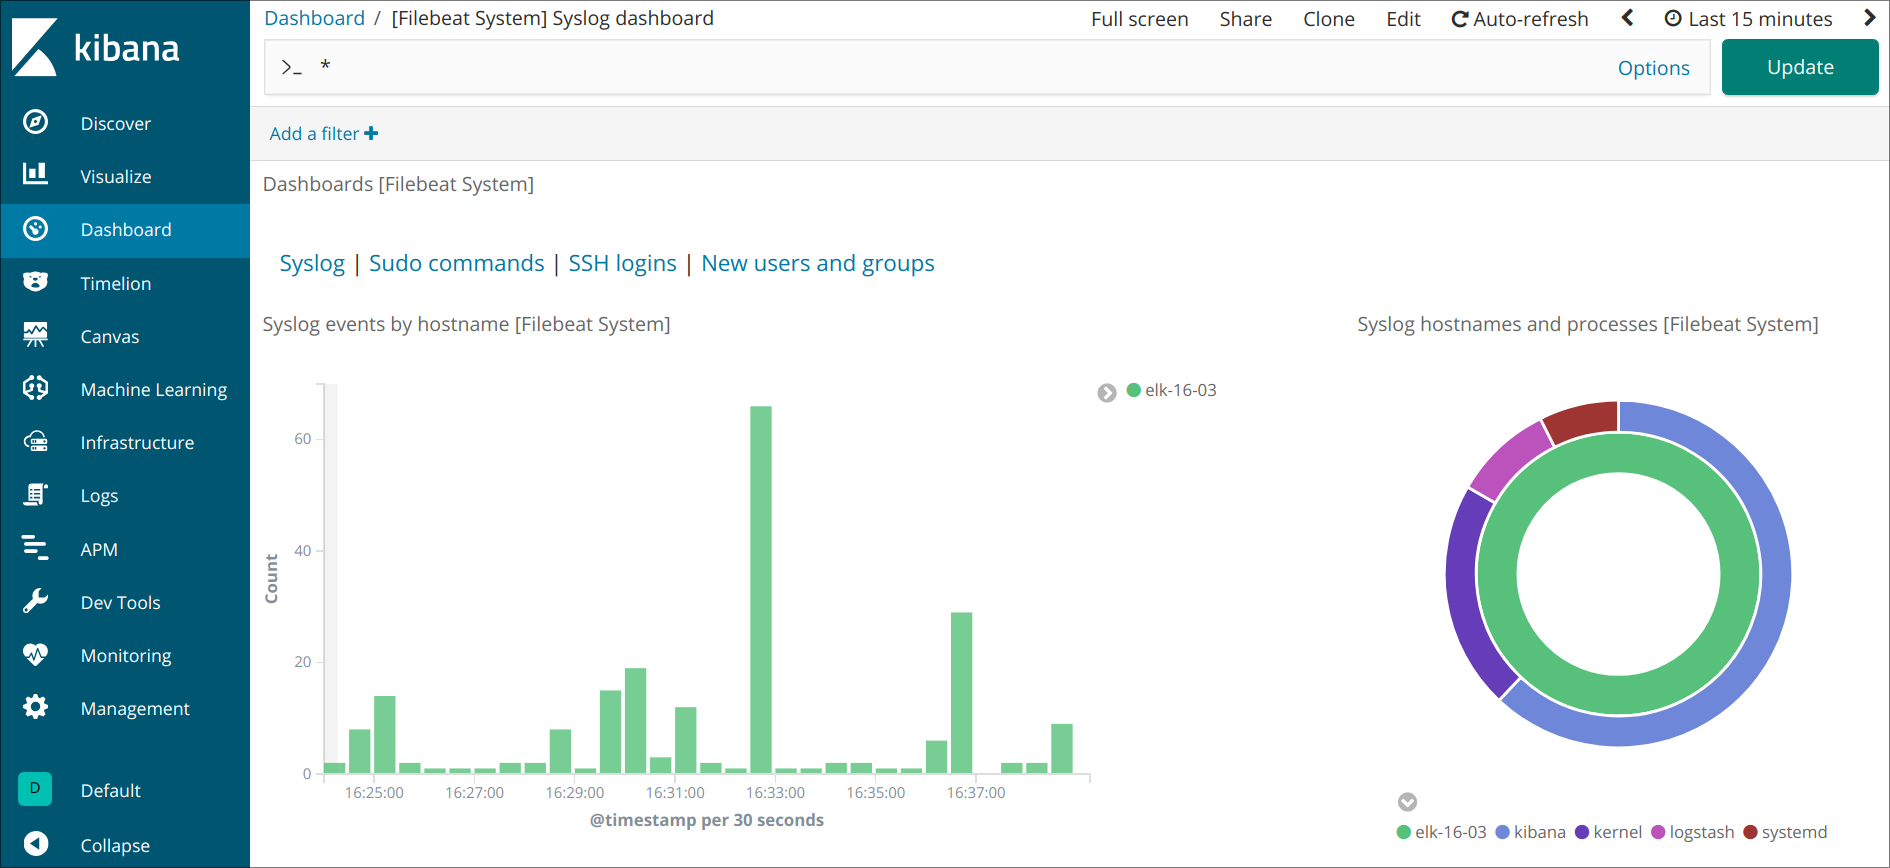This screenshot has width=1890, height=868.
Task: Click Clone in the top menu
Action: coord(1328,19)
